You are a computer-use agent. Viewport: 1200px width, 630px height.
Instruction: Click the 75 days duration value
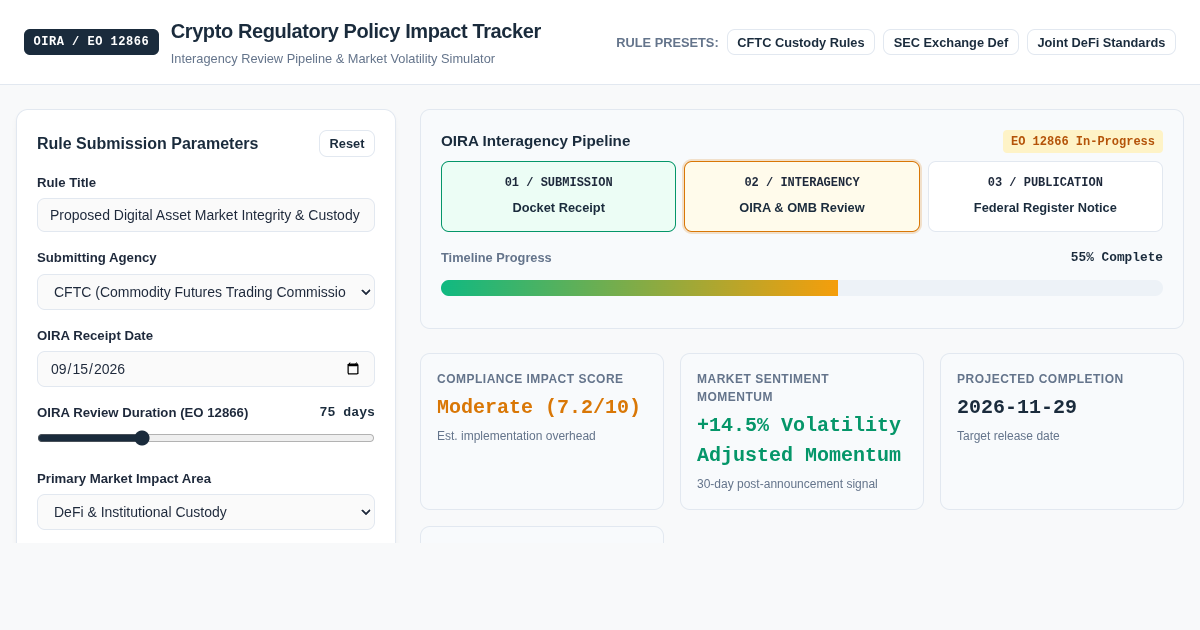click(x=347, y=412)
